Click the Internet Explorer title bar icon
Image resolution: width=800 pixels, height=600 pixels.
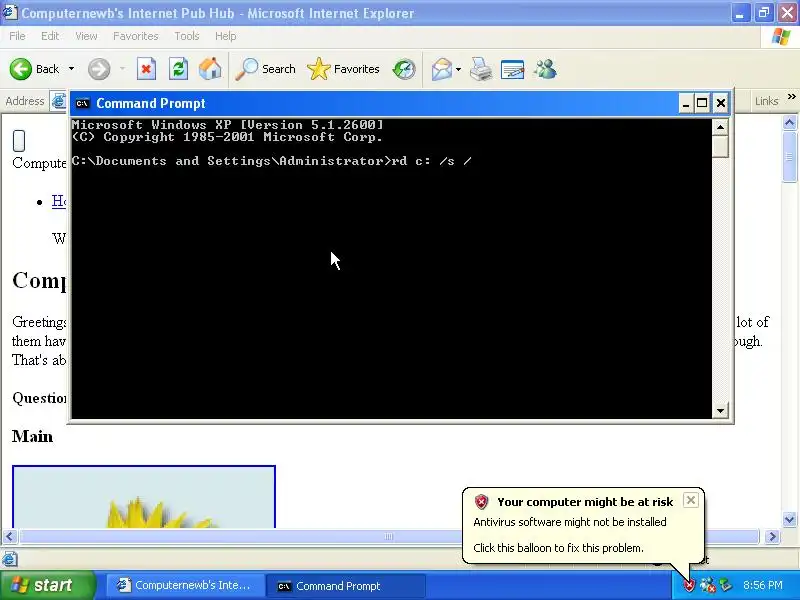pos(10,12)
